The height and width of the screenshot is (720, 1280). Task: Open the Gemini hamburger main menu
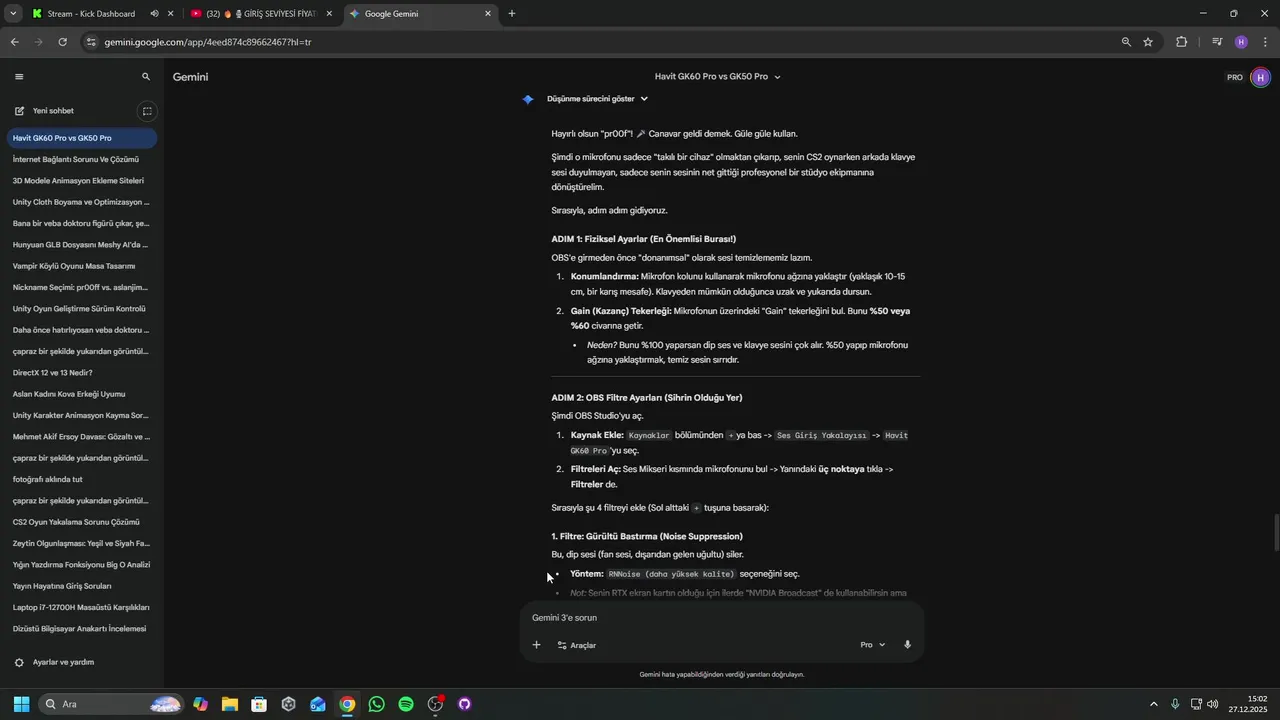[19, 77]
